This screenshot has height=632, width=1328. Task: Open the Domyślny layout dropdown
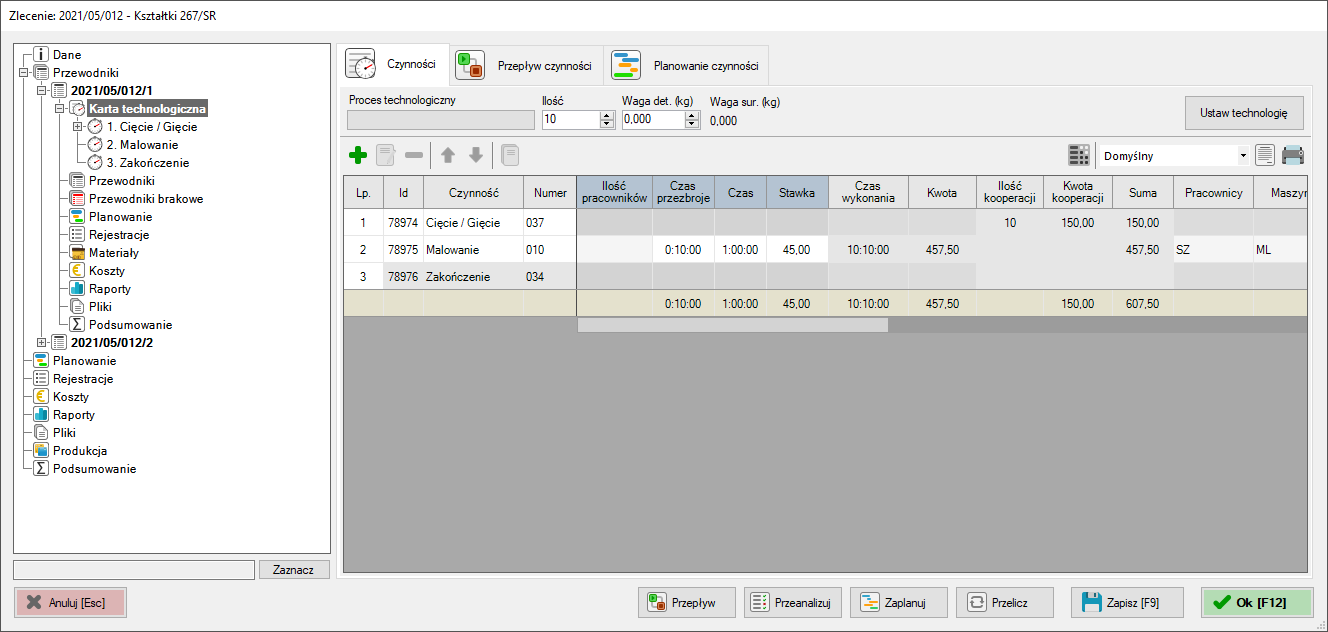coord(1242,156)
